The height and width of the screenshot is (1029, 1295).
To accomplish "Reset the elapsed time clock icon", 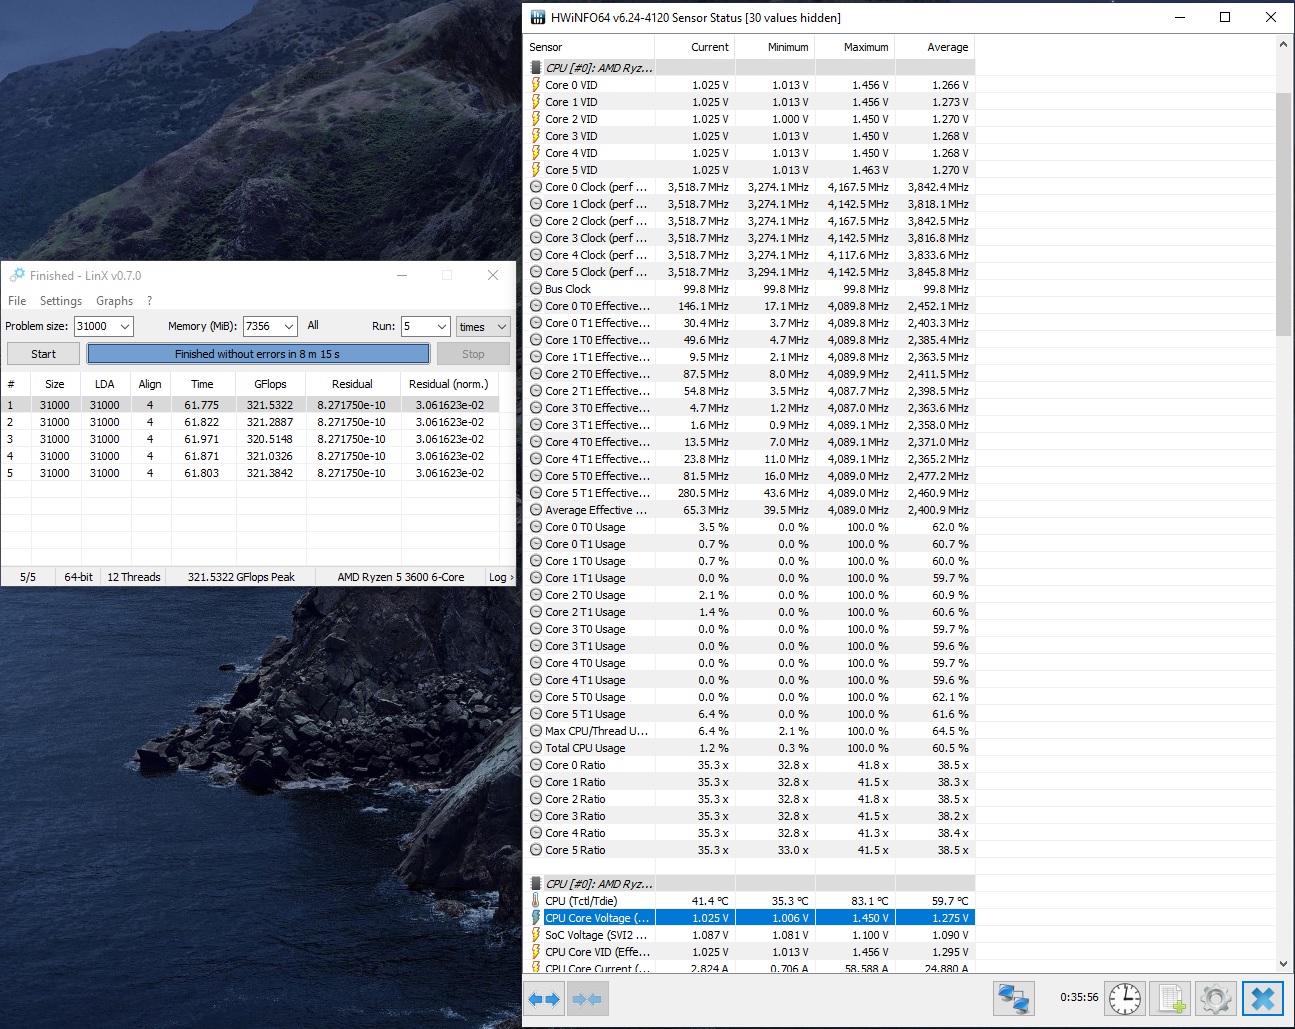I will (1125, 998).
